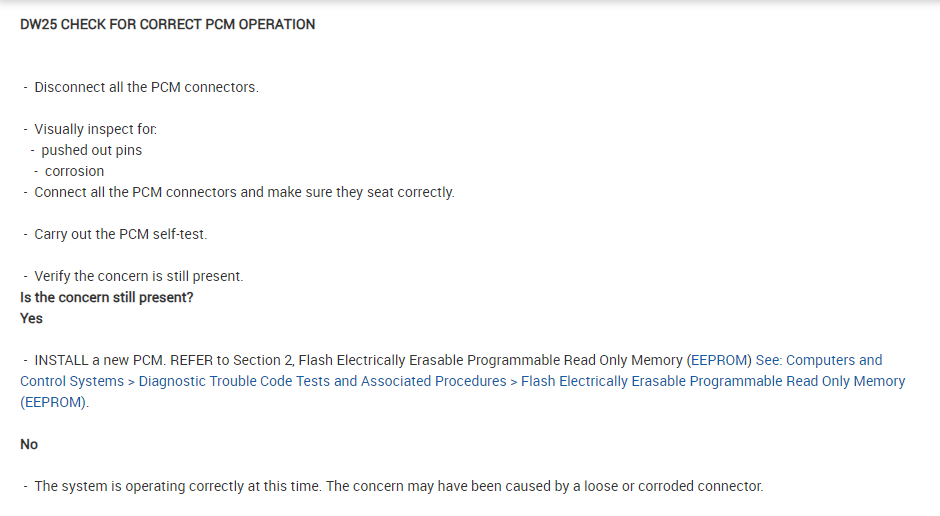Open the 'See: Computers and Control Systems' link
Image resolution: width=940 pixels, height=516 pixels.
[x=818, y=360]
